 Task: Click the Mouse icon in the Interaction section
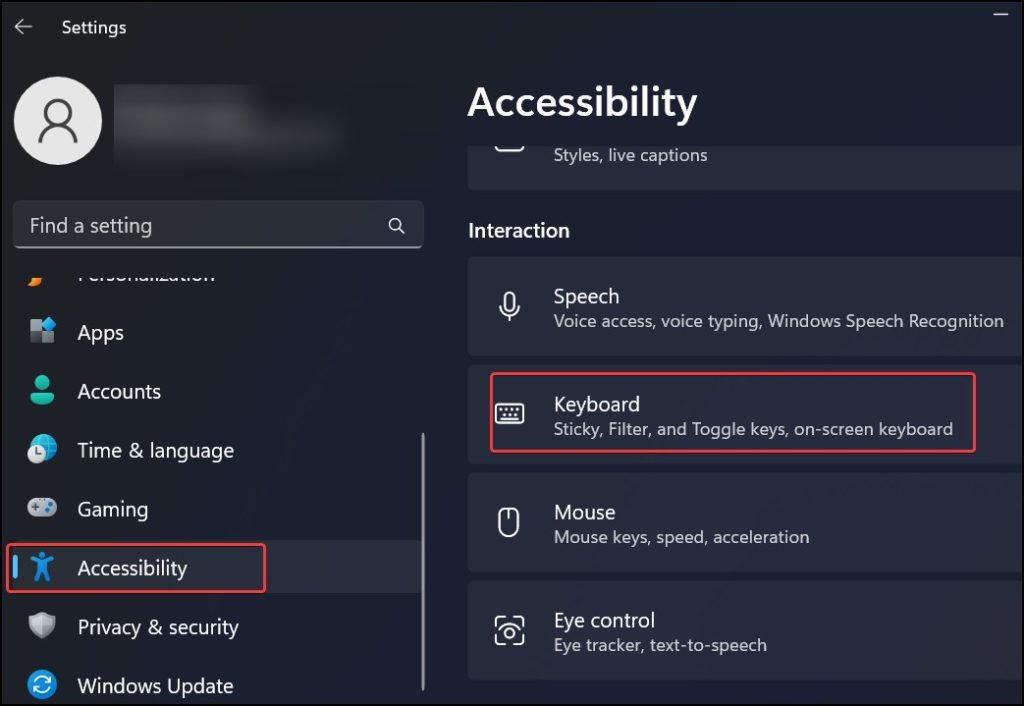[x=511, y=522]
